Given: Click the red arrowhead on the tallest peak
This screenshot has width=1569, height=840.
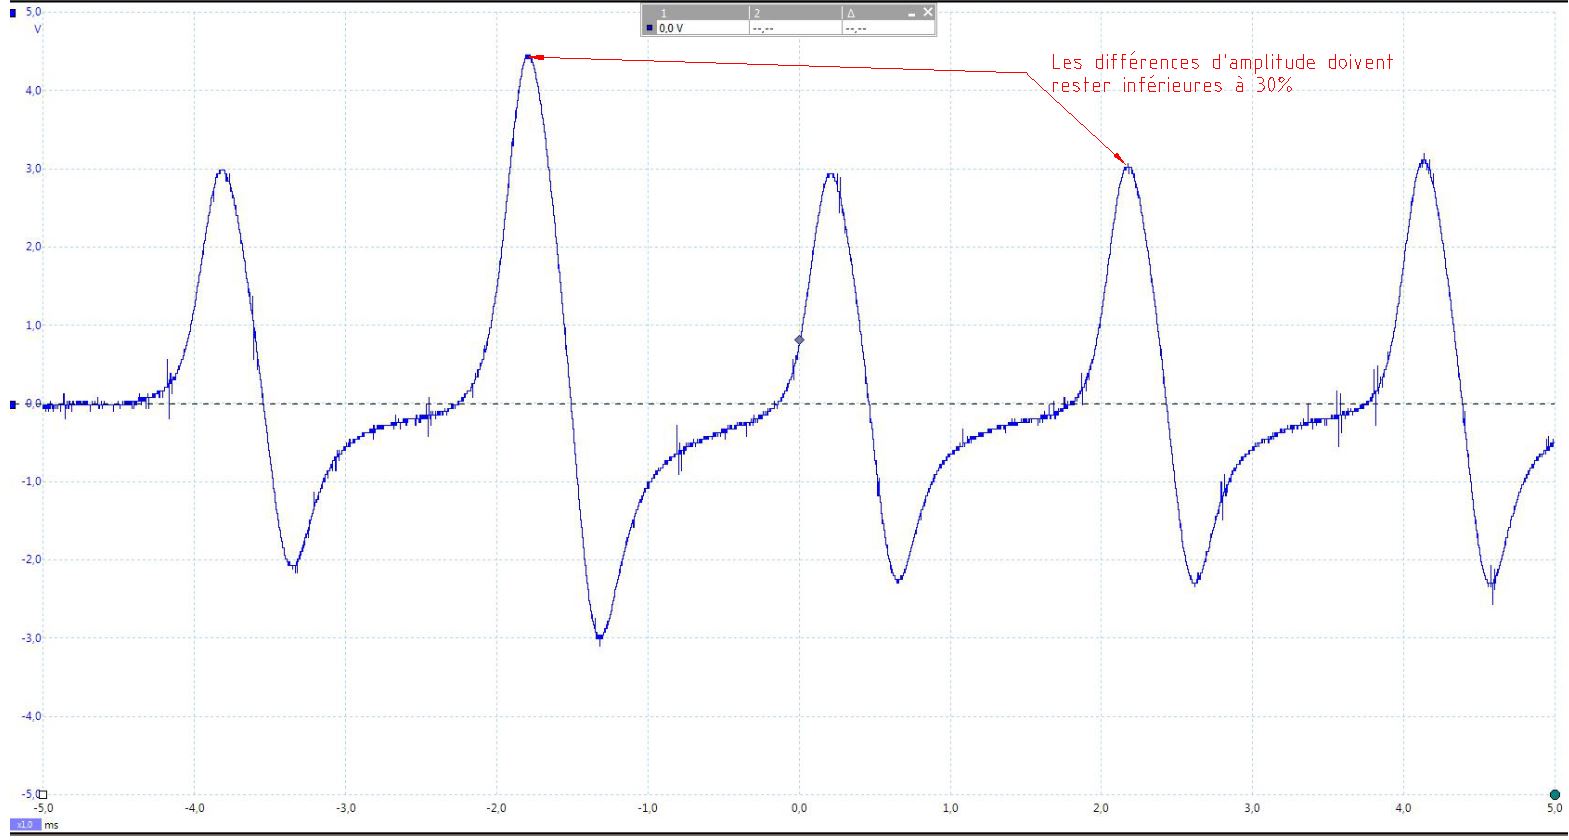Looking at the screenshot, I should (x=537, y=57).
